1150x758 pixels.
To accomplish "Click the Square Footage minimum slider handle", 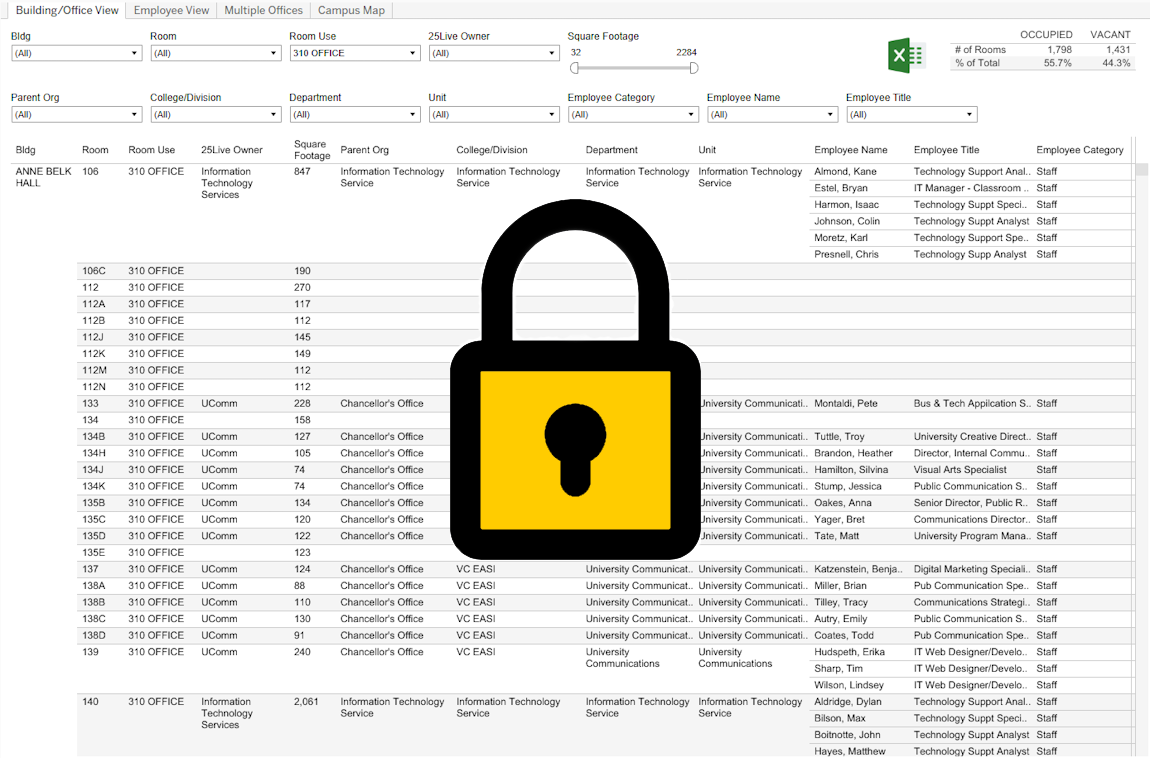I will pyautogui.click(x=575, y=68).
